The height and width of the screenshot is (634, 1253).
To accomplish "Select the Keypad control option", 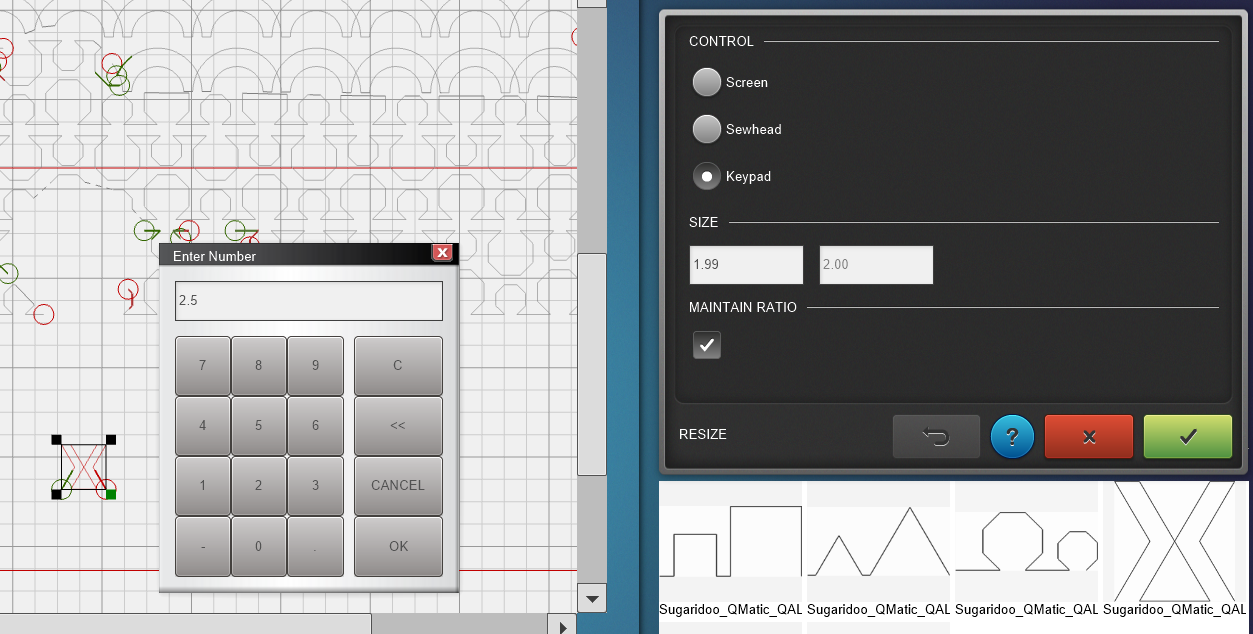I will (x=707, y=176).
